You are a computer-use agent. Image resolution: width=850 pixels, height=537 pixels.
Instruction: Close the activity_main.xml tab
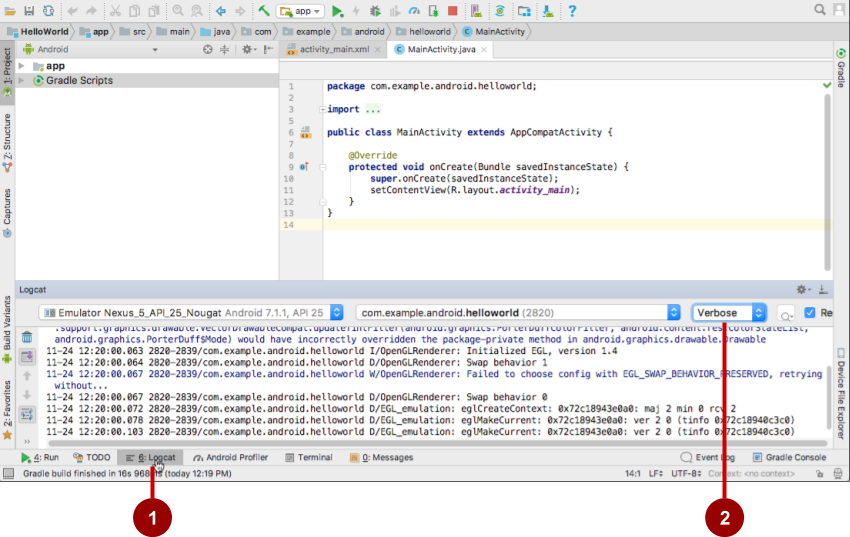click(377, 49)
